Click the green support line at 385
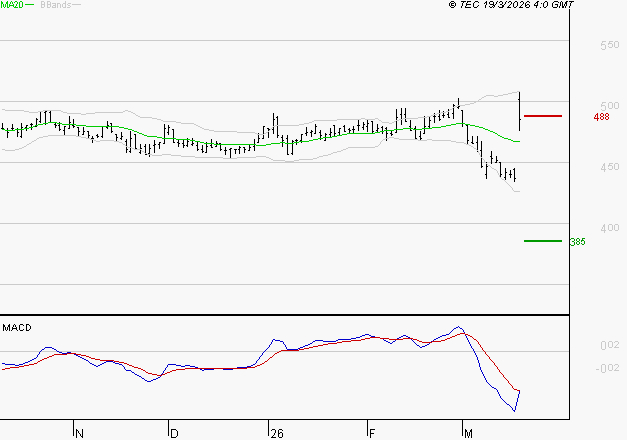This screenshot has height=440, width=627. coord(543,241)
